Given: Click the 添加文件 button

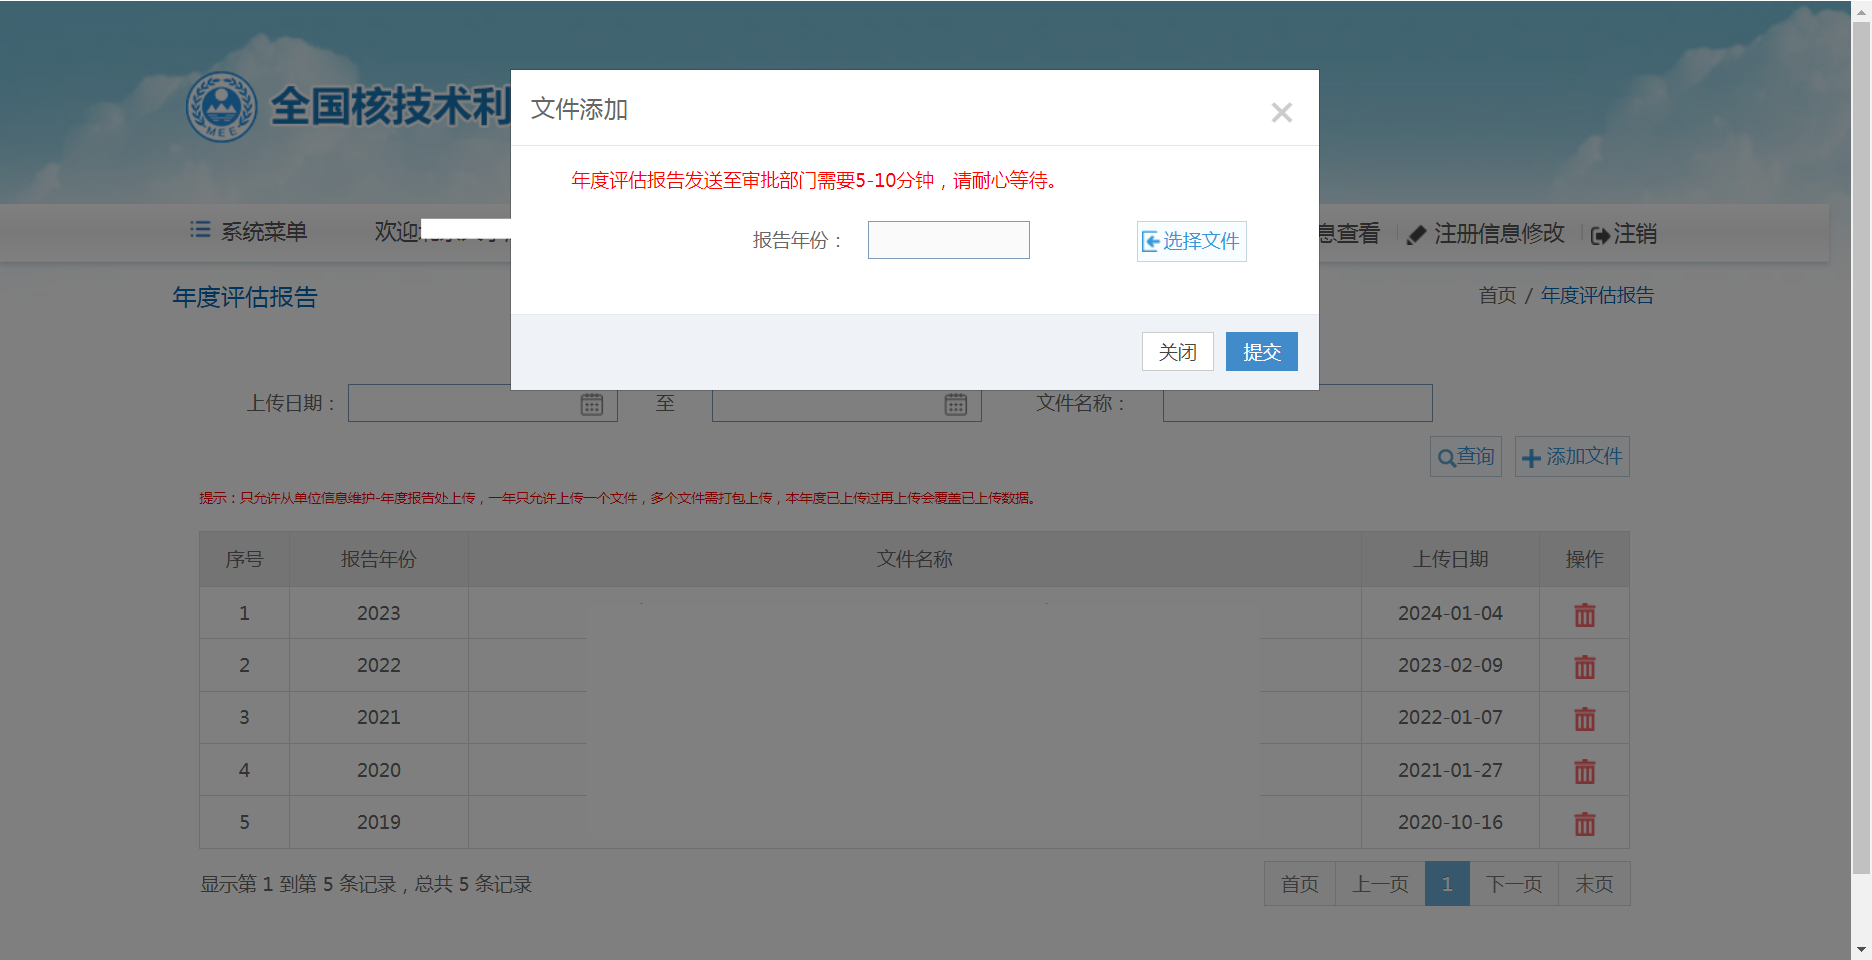Looking at the screenshot, I should [1572, 457].
